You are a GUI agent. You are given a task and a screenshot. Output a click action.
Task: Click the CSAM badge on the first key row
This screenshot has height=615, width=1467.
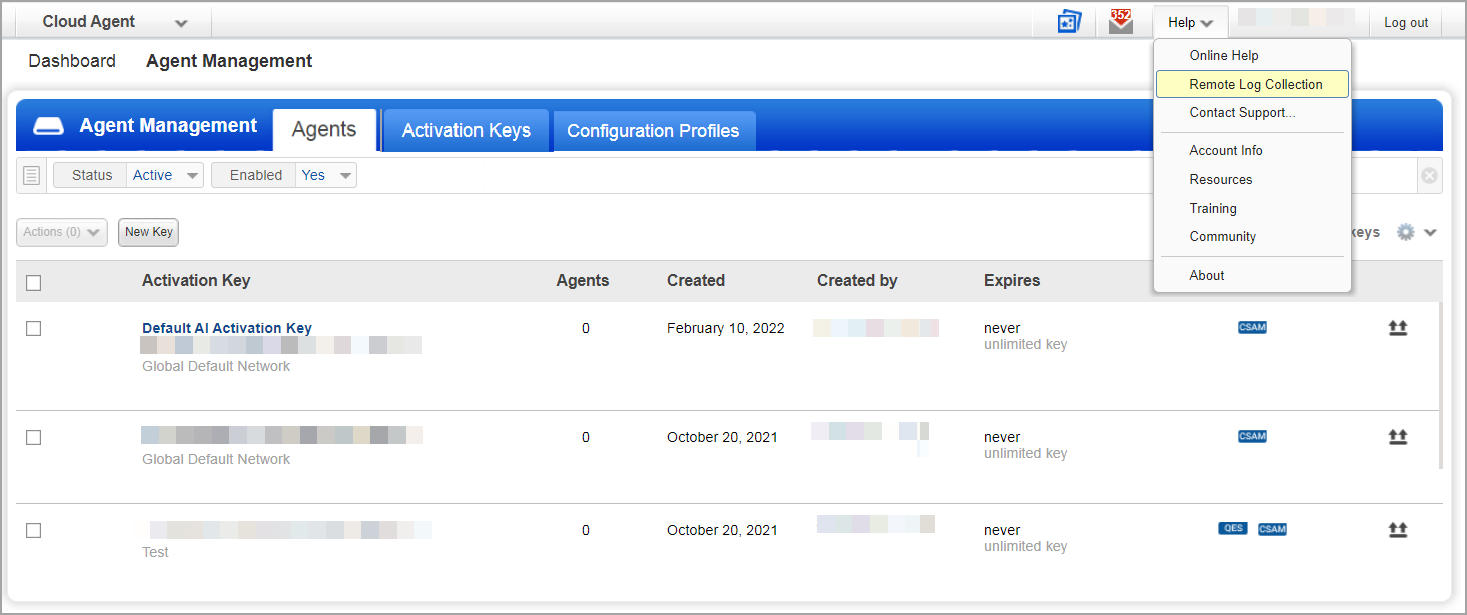point(1251,327)
